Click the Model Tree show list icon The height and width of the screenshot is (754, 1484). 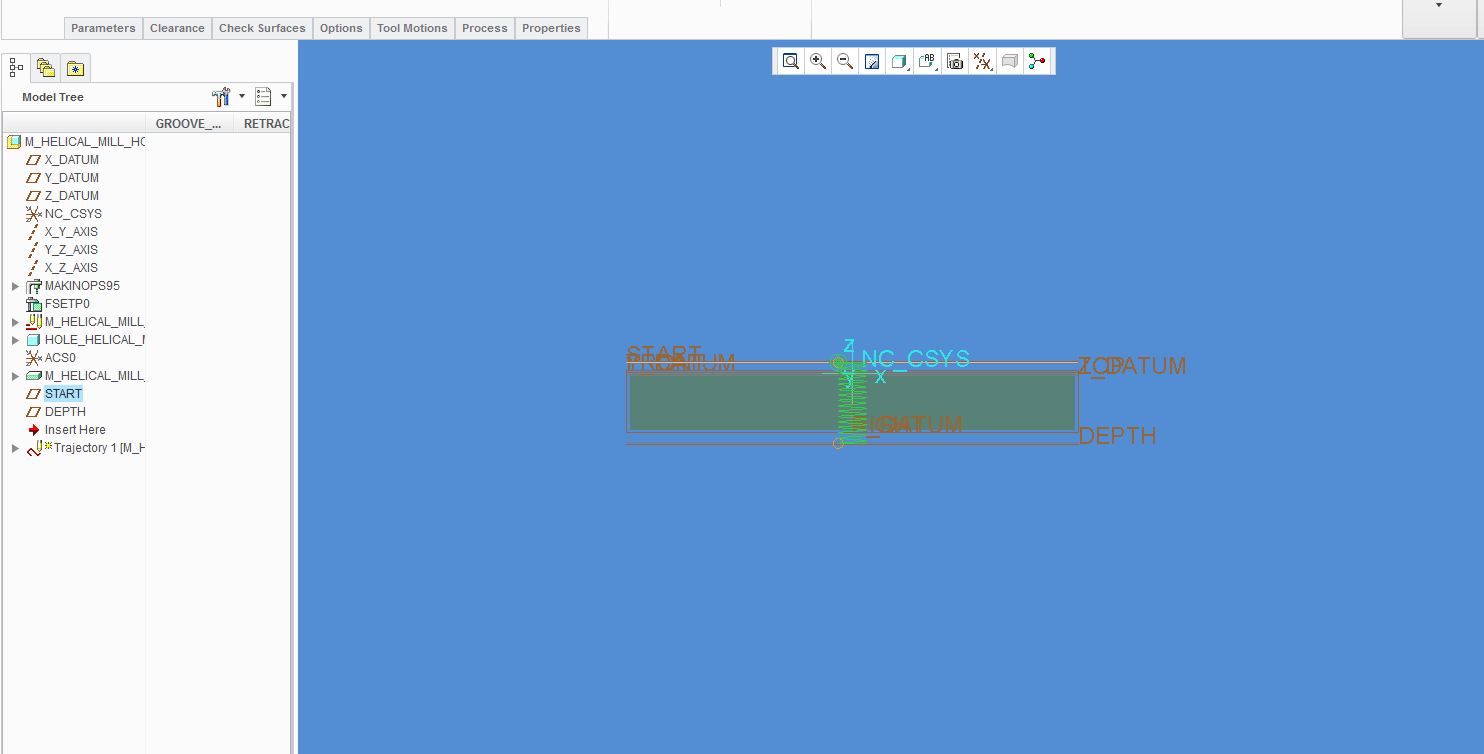[x=263, y=97]
